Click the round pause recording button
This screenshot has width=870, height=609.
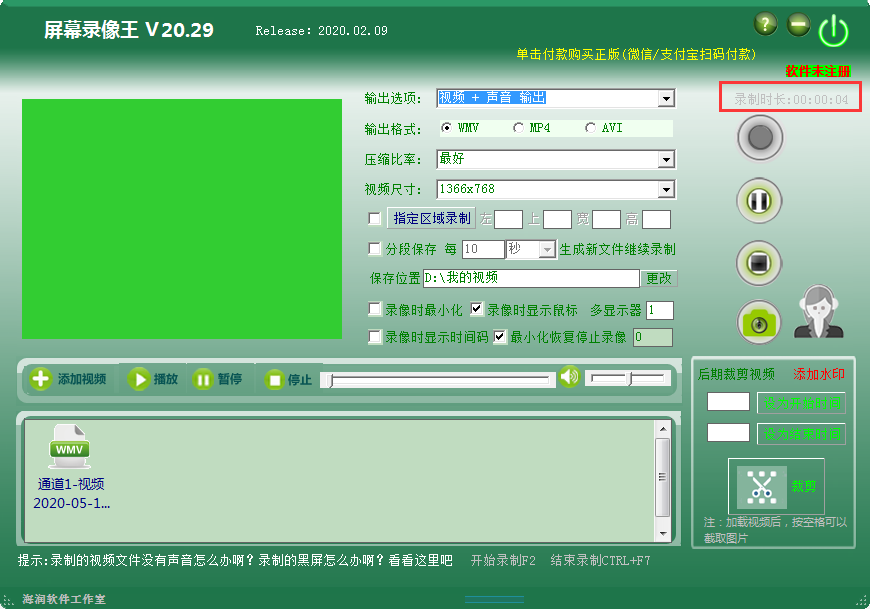[x=759, y=201]
